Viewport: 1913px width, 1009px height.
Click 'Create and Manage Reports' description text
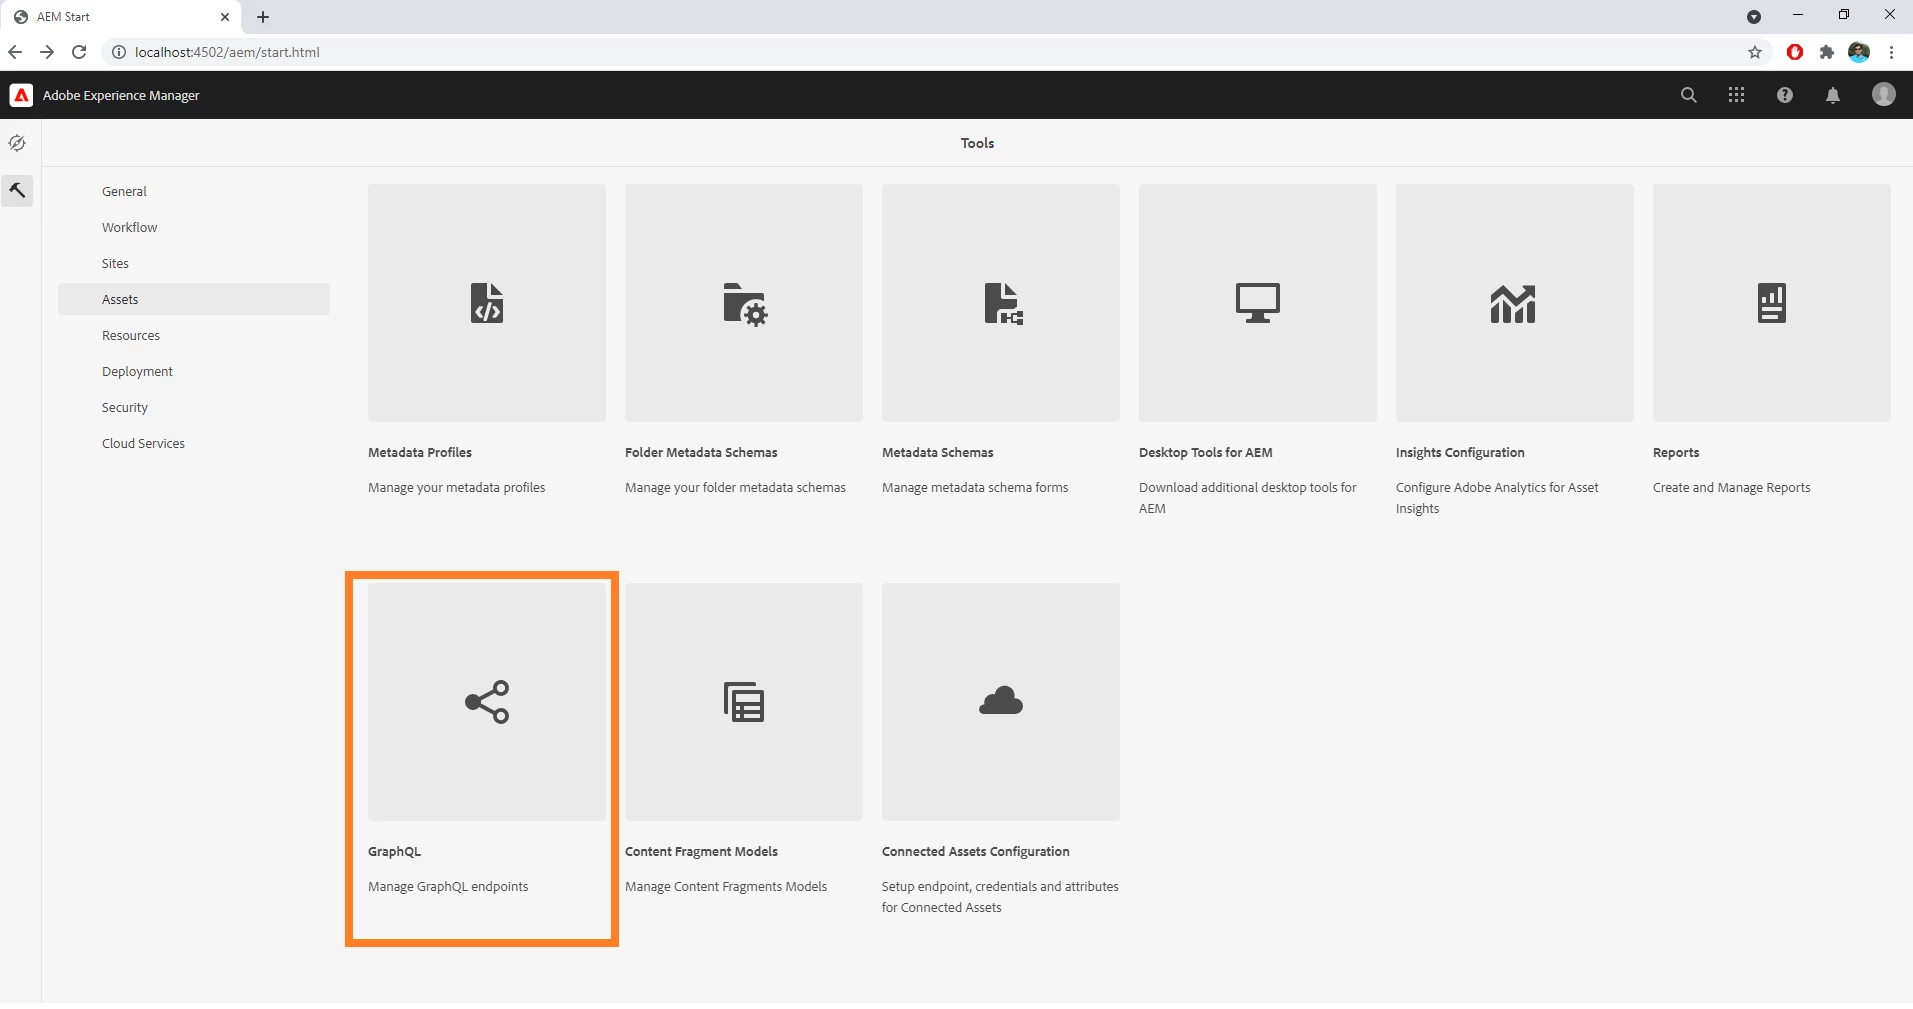point(1732,487)
